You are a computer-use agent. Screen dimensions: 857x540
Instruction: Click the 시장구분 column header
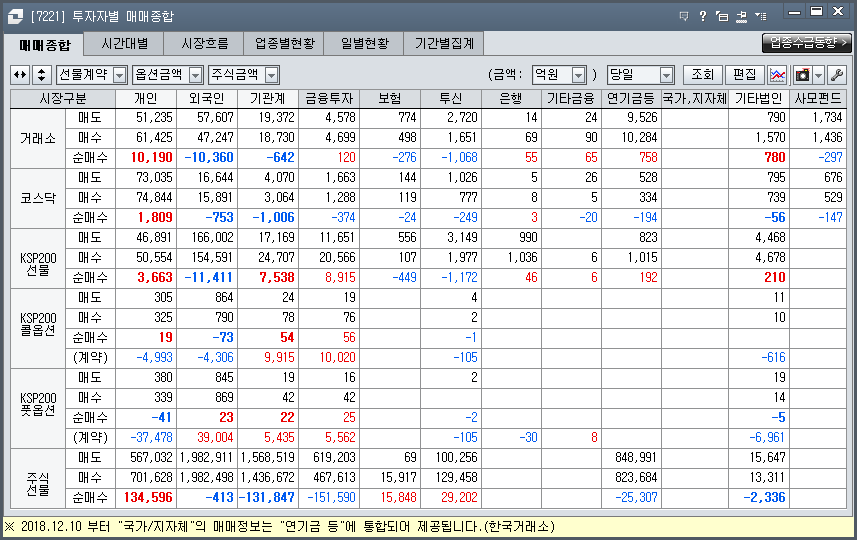(x=63, y=98)
